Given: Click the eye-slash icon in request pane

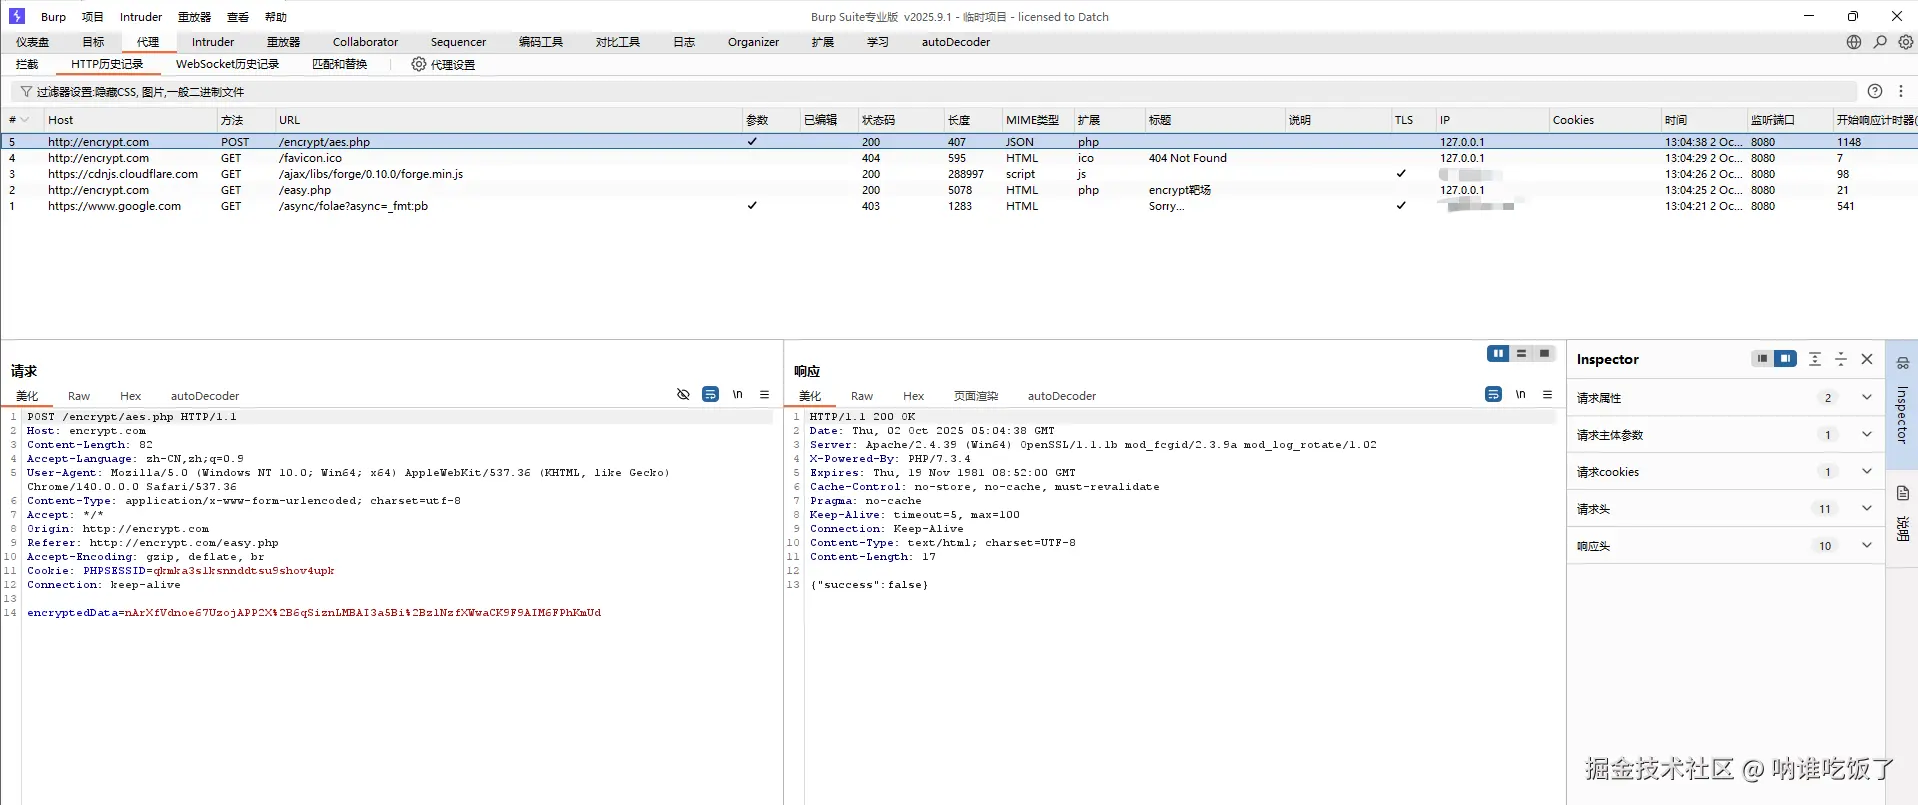Looking at the screenshot, I should (x=683, y=395).
